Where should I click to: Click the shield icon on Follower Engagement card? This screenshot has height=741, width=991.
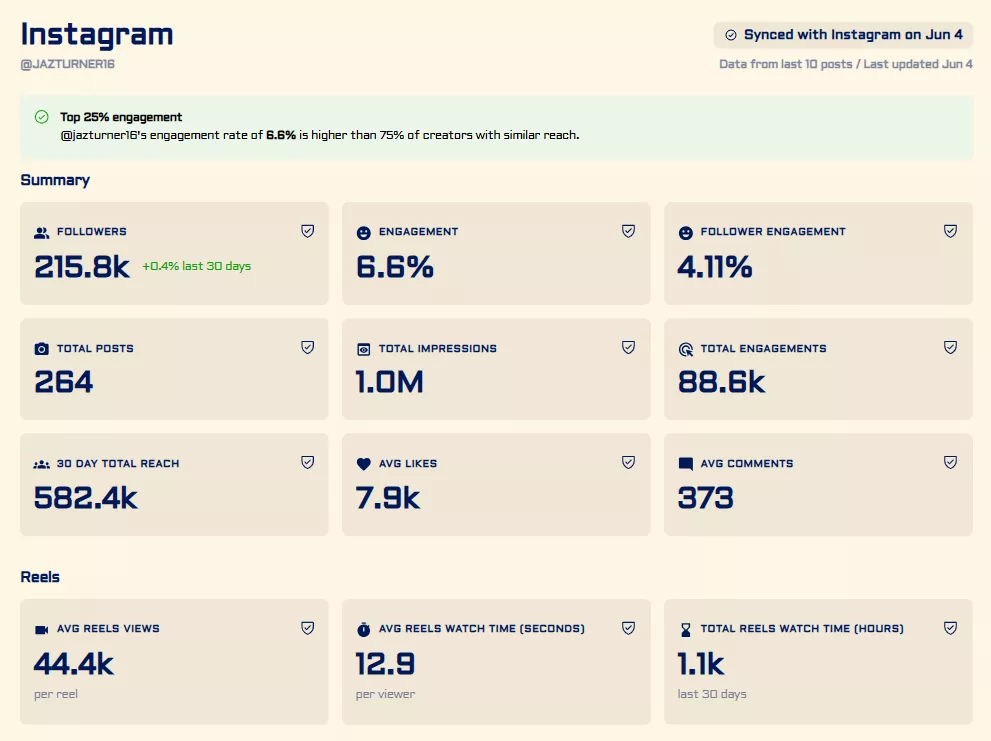(951, 231)
